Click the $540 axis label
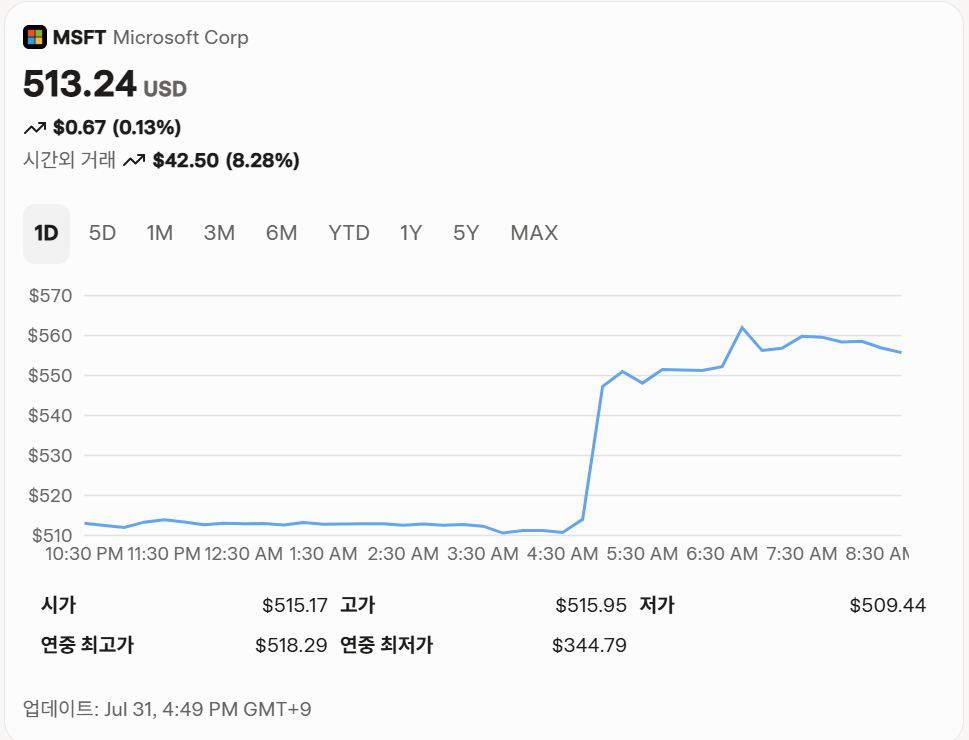969x740 pixels. pos(51,415)
